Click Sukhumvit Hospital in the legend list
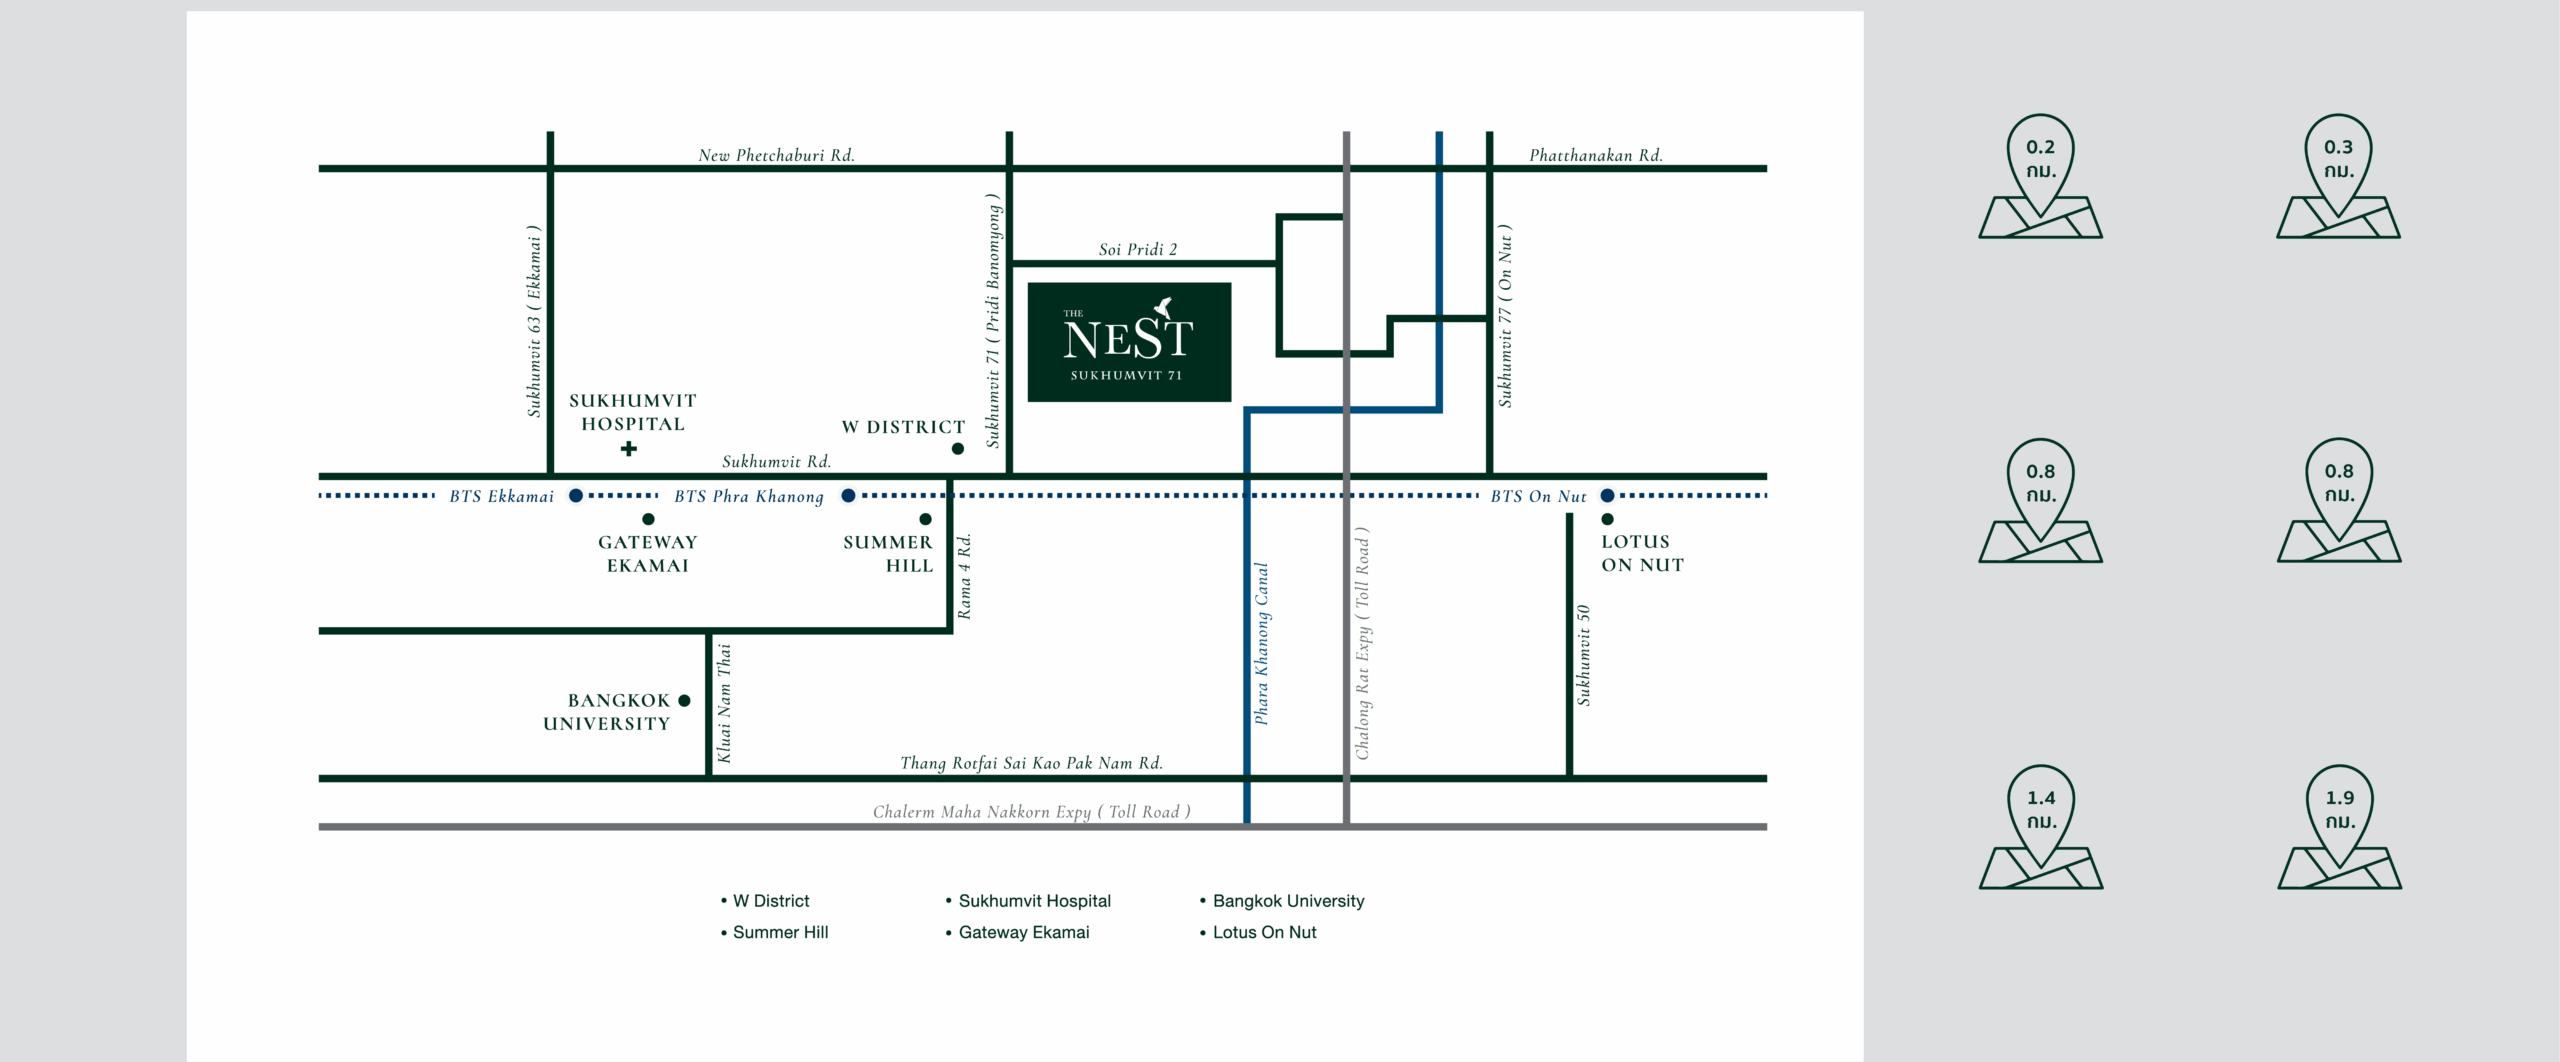2560x1062 pixels. (x=1034, y=901)
